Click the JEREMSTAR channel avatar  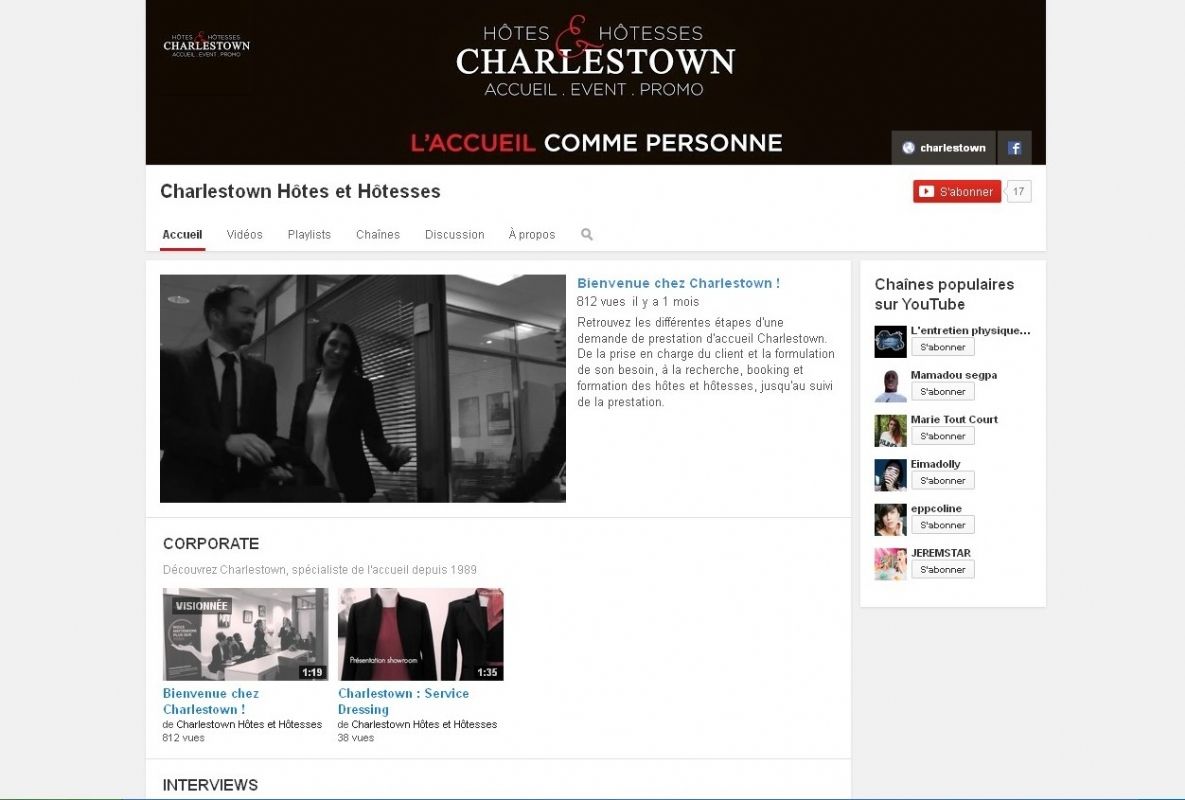point(890,564)
